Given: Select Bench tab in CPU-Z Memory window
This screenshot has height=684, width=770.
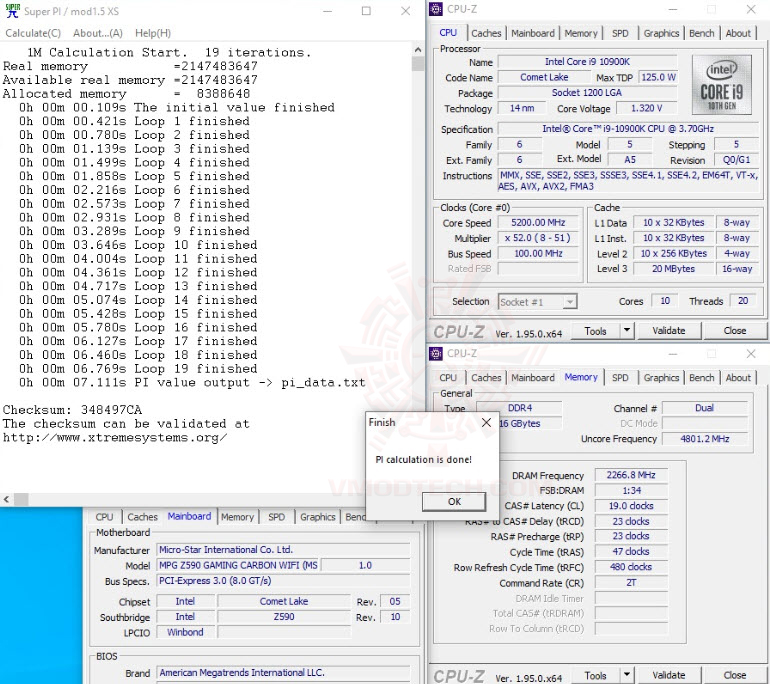Looking at the screenshot, I should pos(702,378).
